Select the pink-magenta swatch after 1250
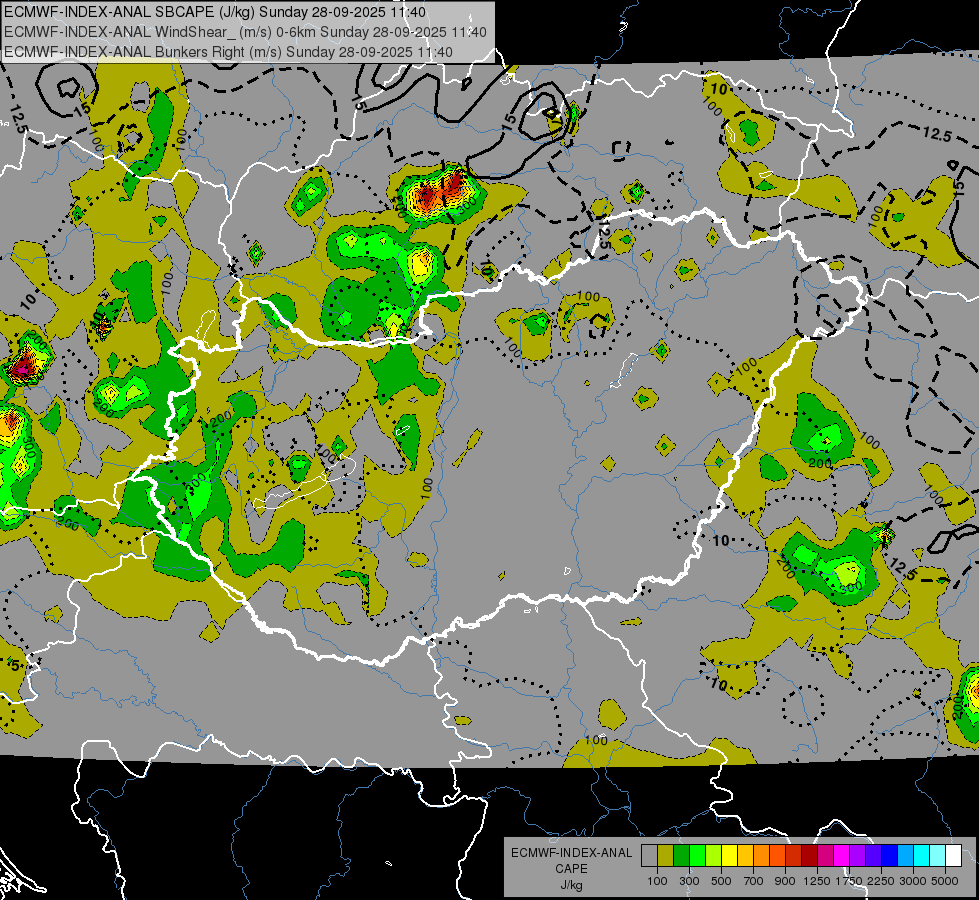The width and height of the screenshot is (979, 900). (825, 856)
